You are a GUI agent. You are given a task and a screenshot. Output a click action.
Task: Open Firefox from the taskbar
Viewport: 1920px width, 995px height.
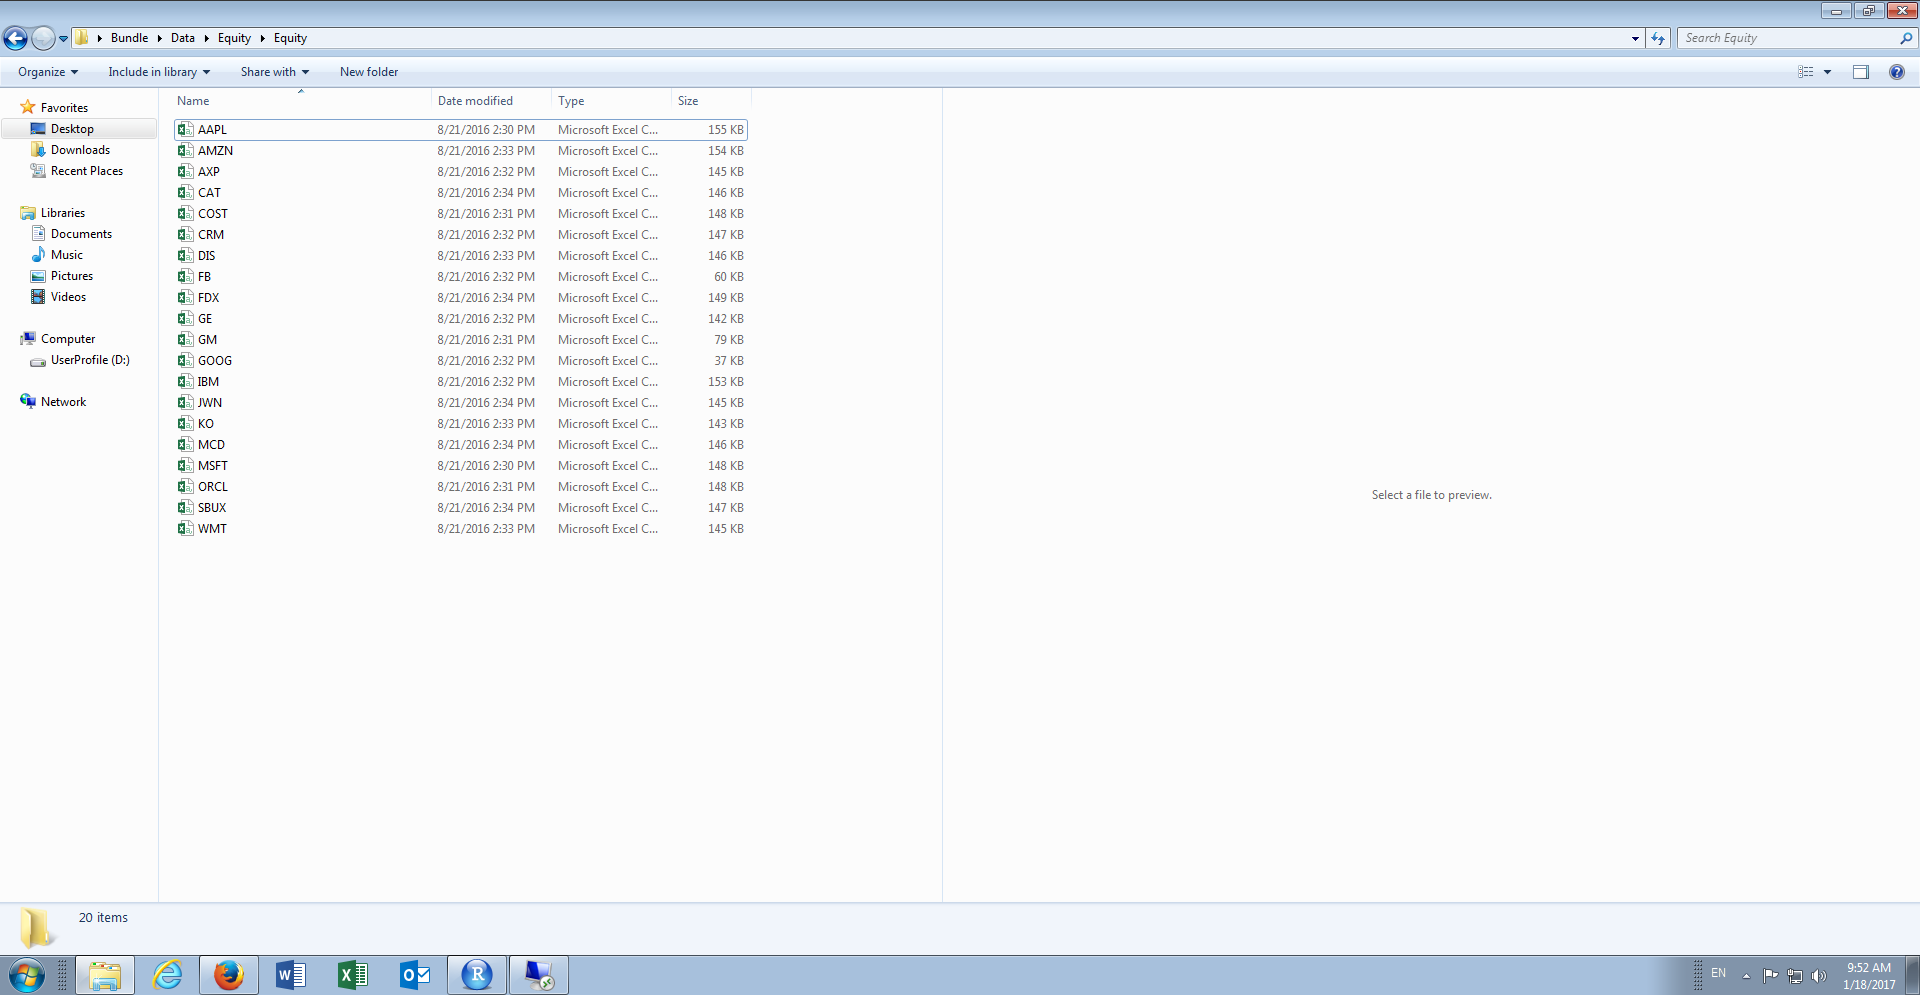[x=229, y=975]
